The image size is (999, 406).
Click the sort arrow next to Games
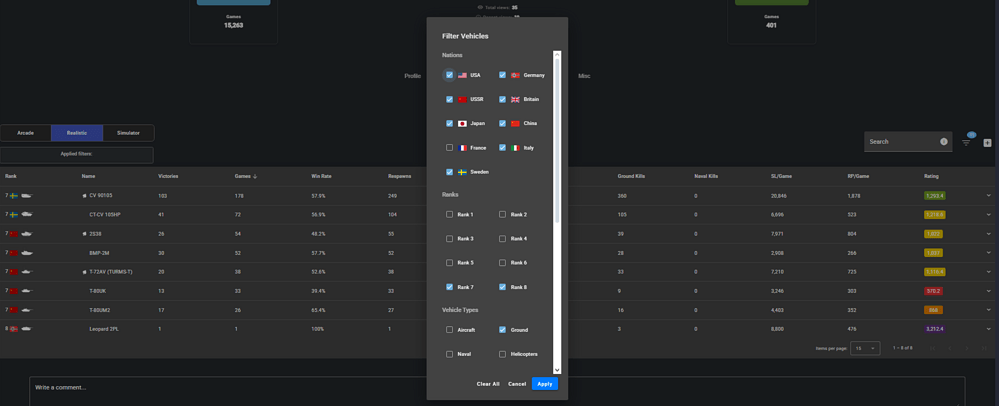point(255,176)
